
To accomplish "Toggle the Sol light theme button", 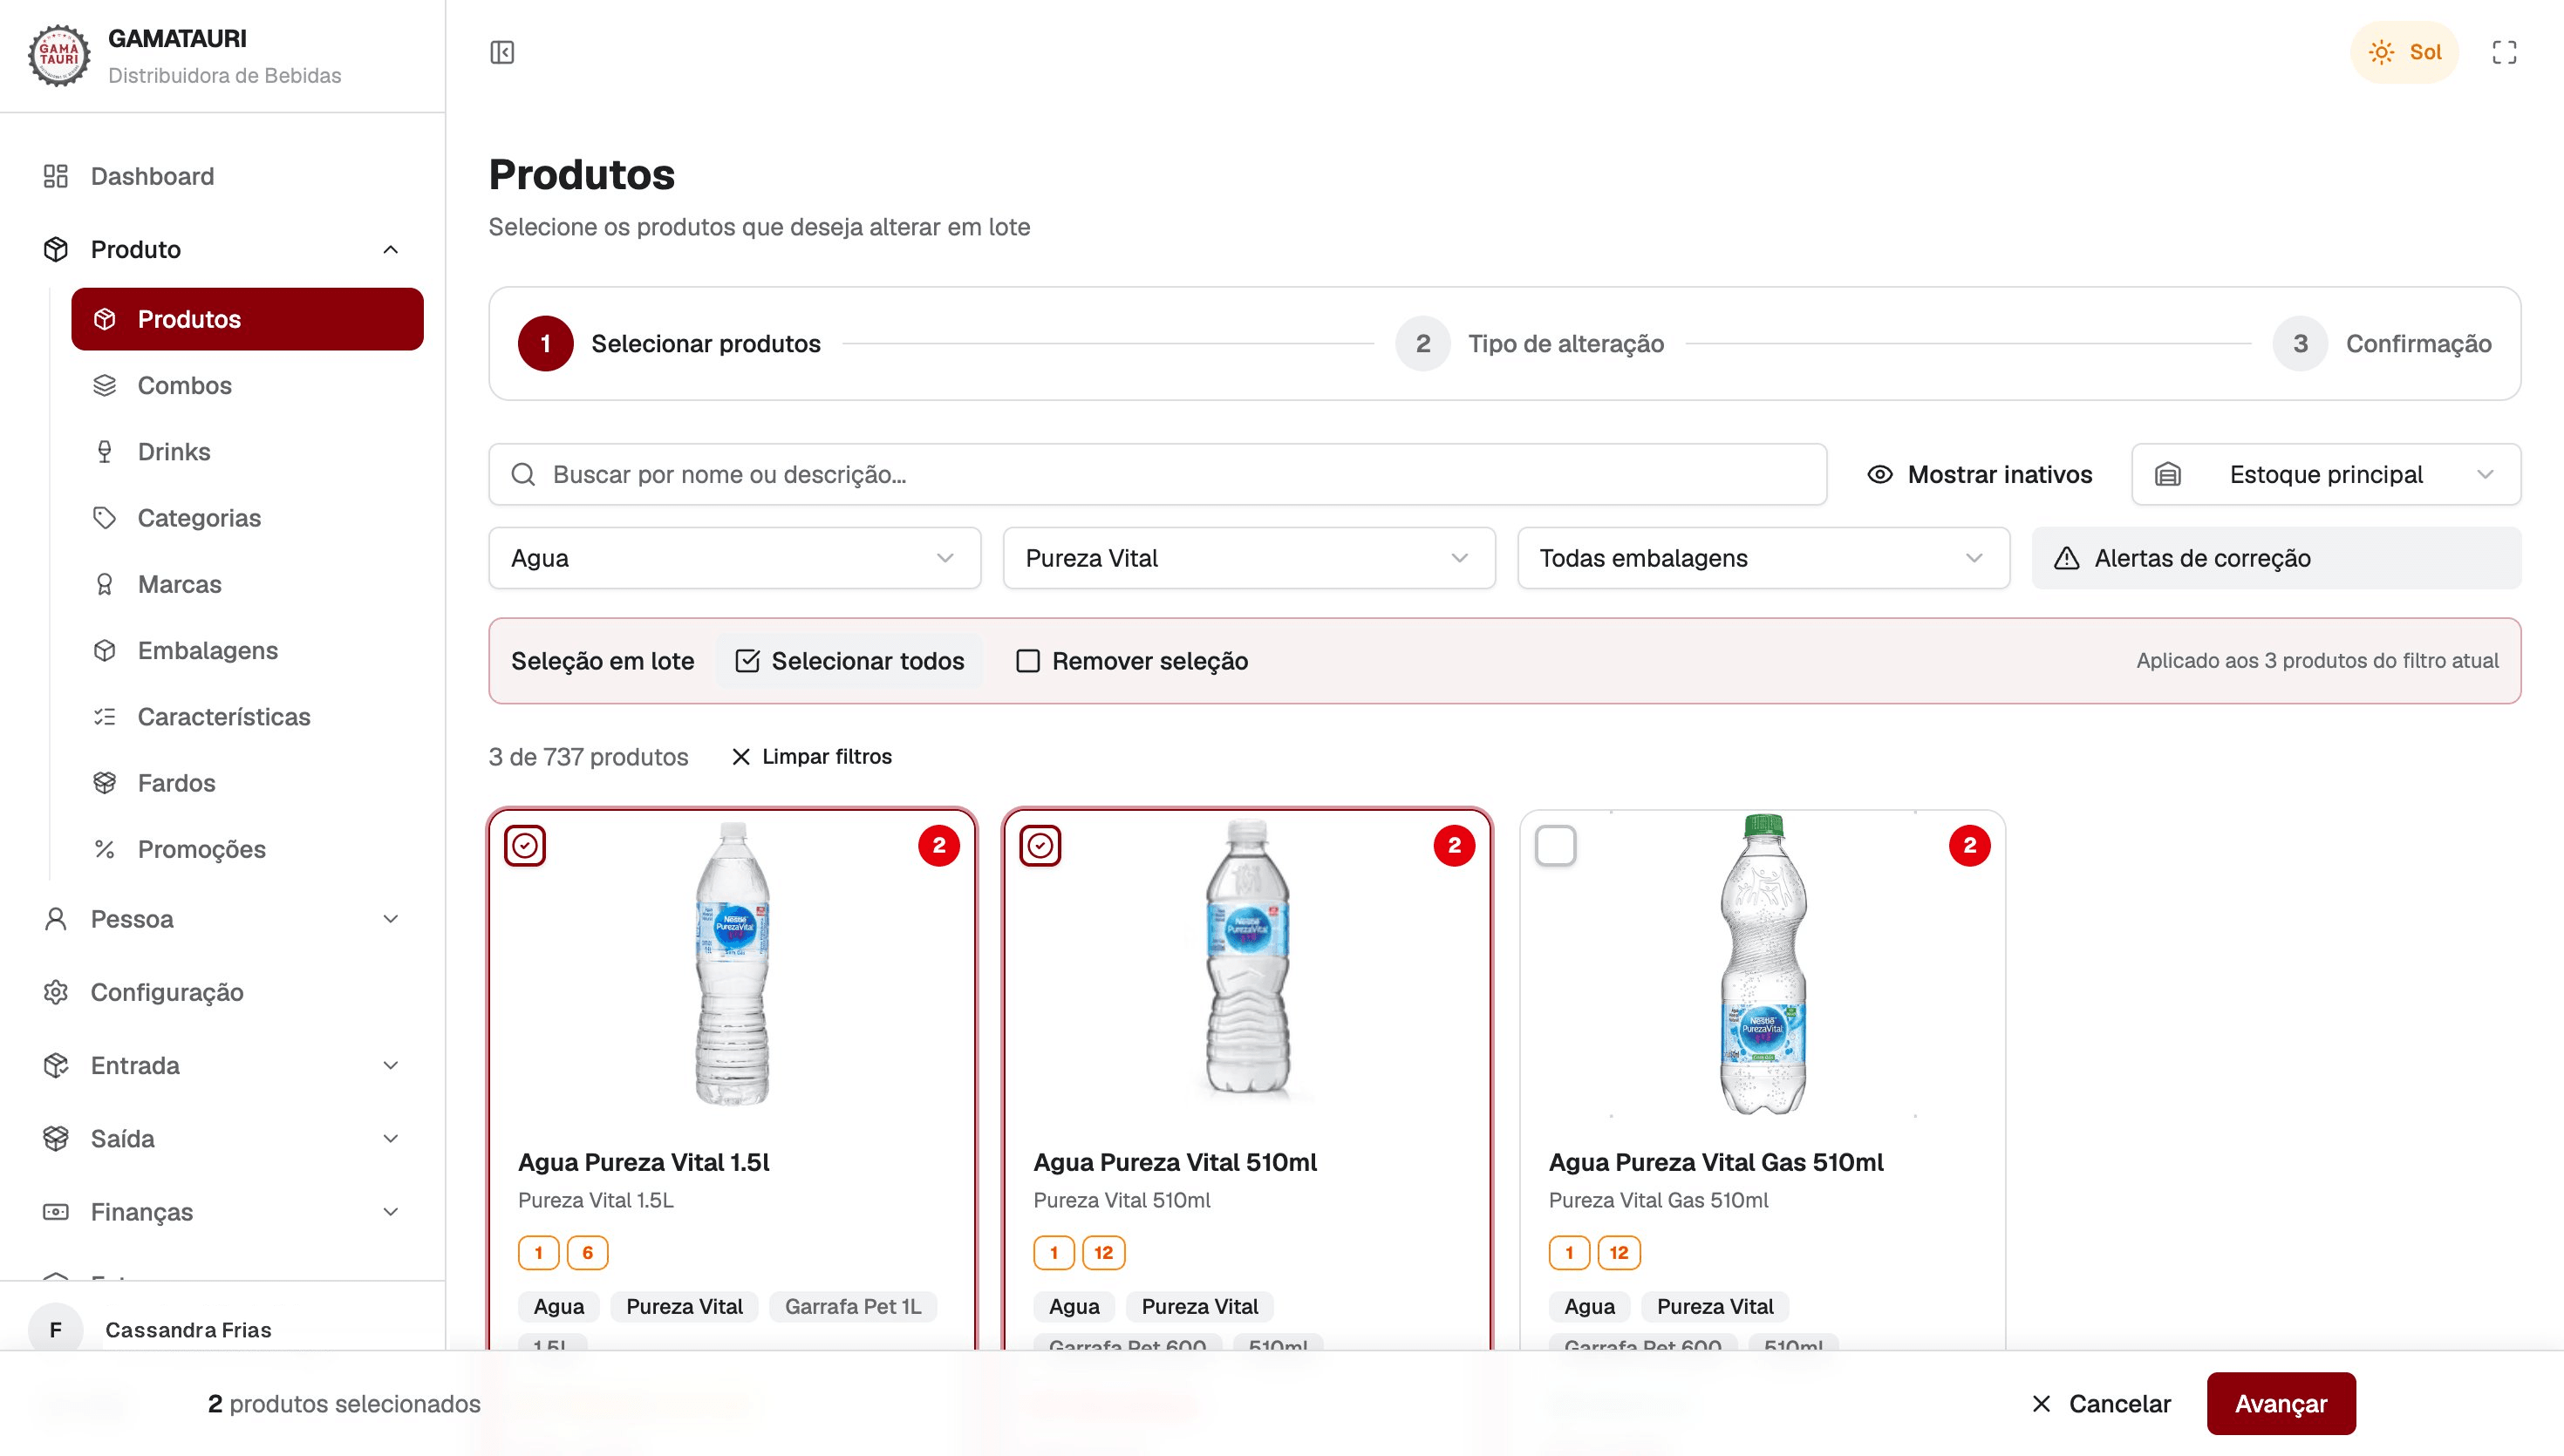I will coord(2404,52).
